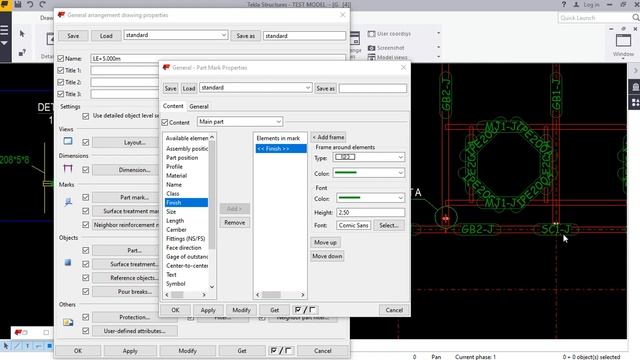Click the Remove button

coord(235,222)
